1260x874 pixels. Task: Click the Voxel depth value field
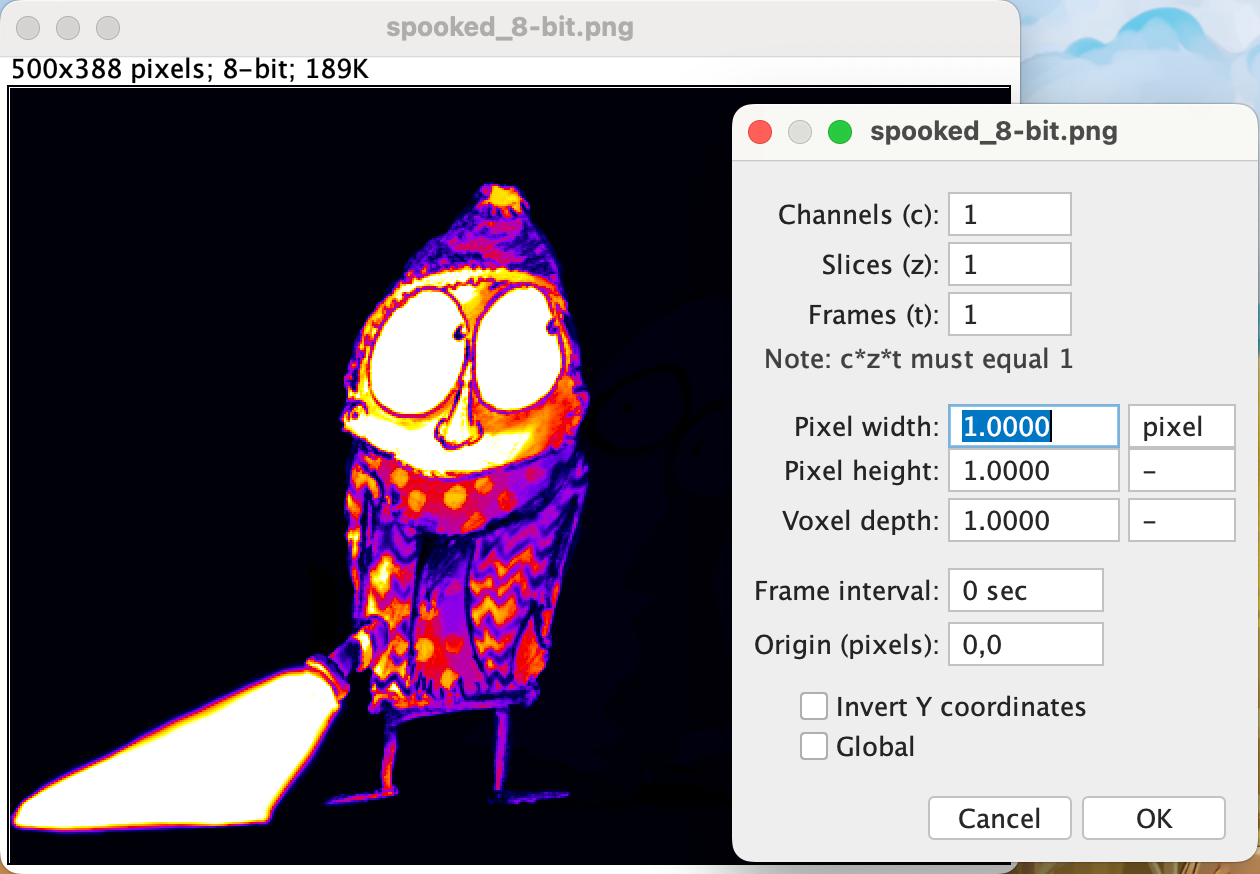click(x=1034, y=520)
